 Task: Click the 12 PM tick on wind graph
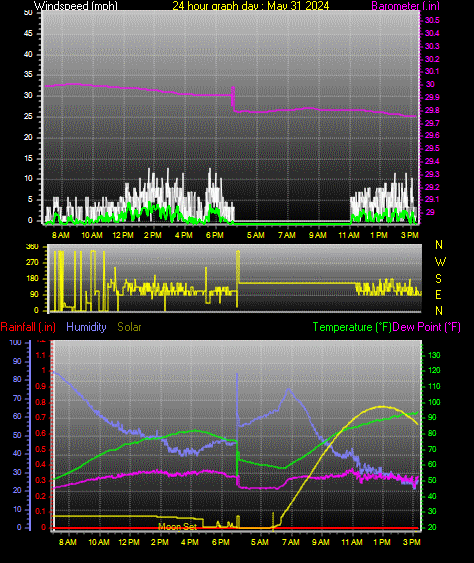(x=123, y=235)
